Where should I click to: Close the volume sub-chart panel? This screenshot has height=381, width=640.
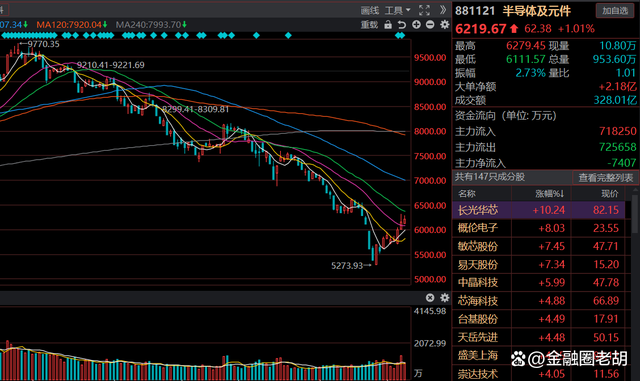[x=430, y=297]
